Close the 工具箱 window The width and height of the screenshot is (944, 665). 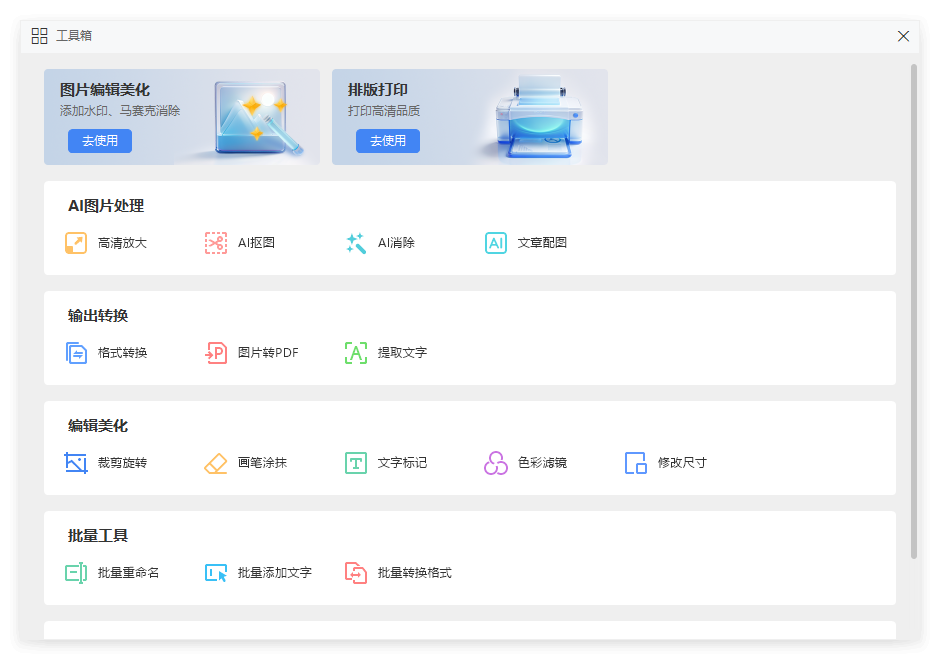click(x=904, y=36)
